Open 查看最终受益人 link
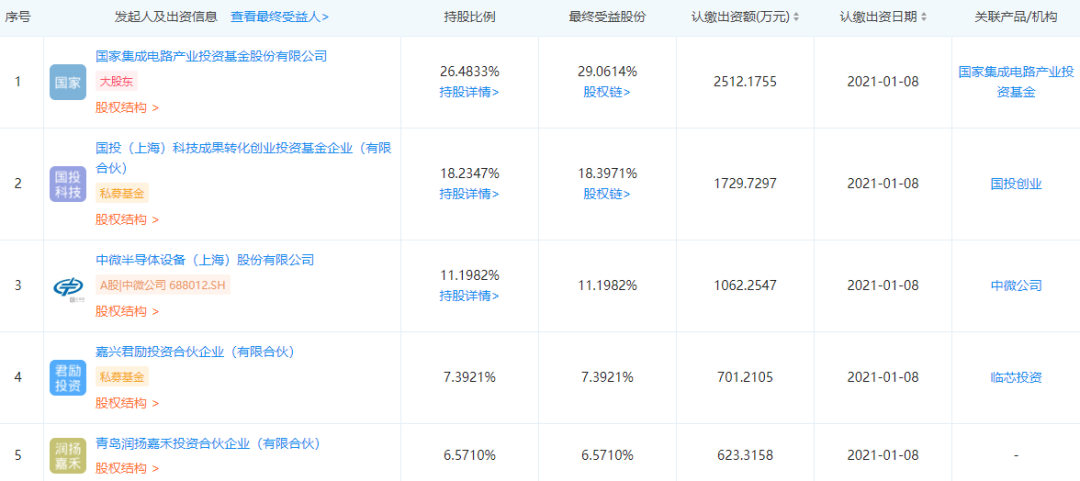 279,18
